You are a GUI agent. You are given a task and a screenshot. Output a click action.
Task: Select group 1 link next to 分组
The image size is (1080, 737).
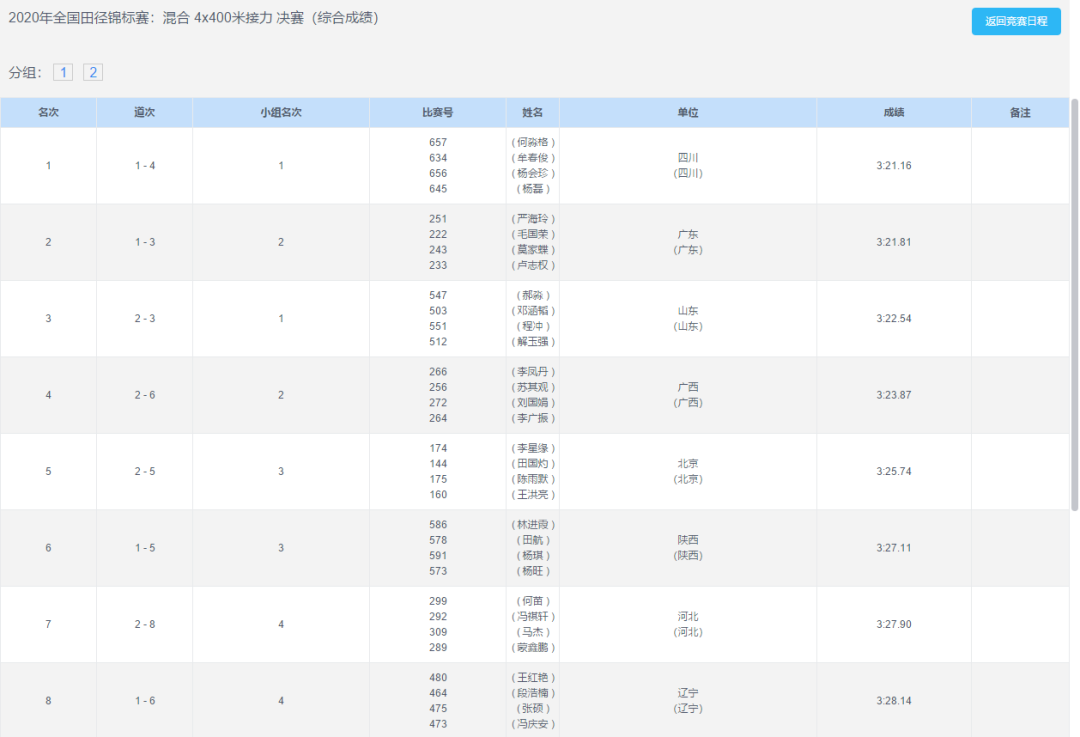[x=63, y=72]
